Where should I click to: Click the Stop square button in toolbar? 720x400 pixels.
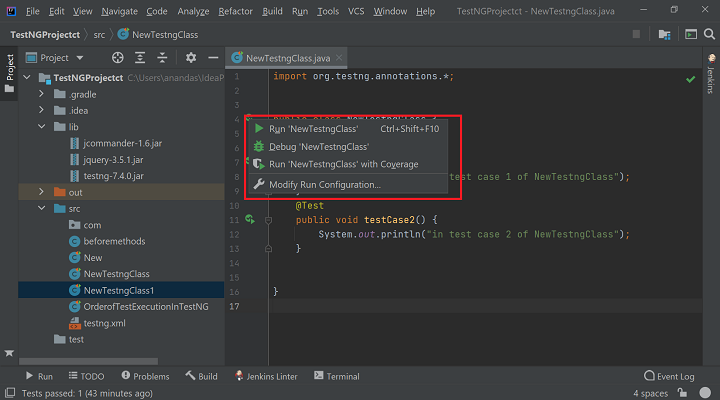tap(636, 34)
